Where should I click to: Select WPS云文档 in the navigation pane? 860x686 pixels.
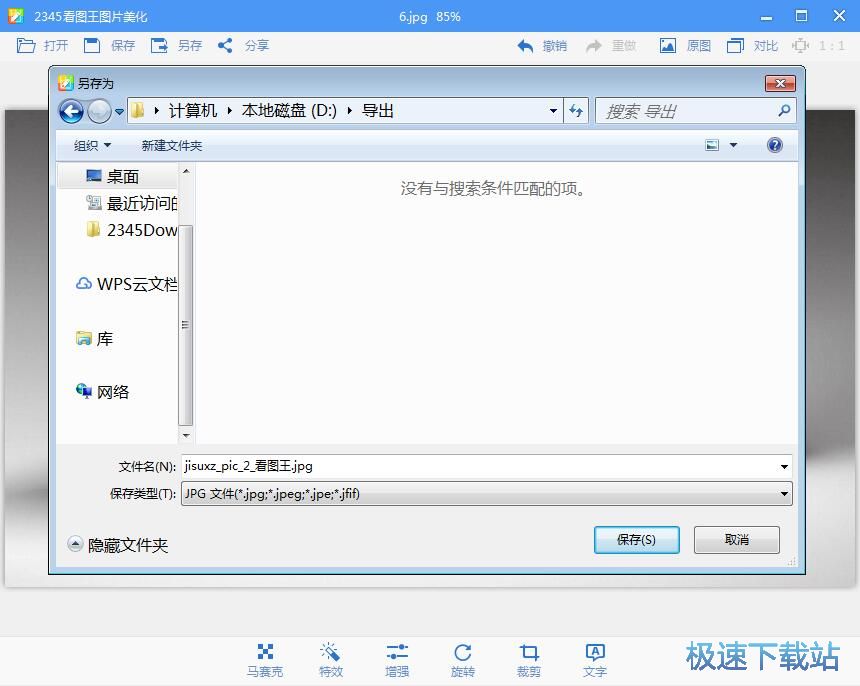click(x=126, y=284)
